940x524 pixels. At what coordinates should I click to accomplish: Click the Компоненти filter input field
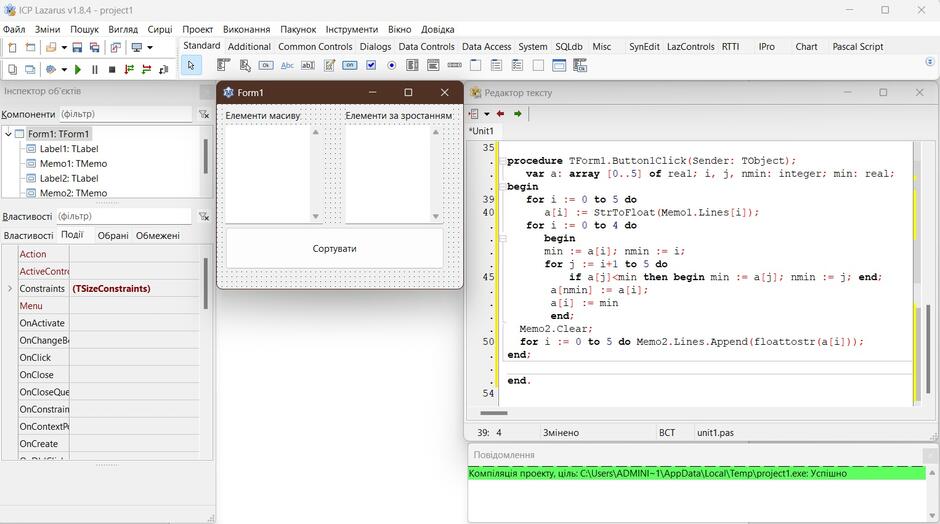coord(125,114)
